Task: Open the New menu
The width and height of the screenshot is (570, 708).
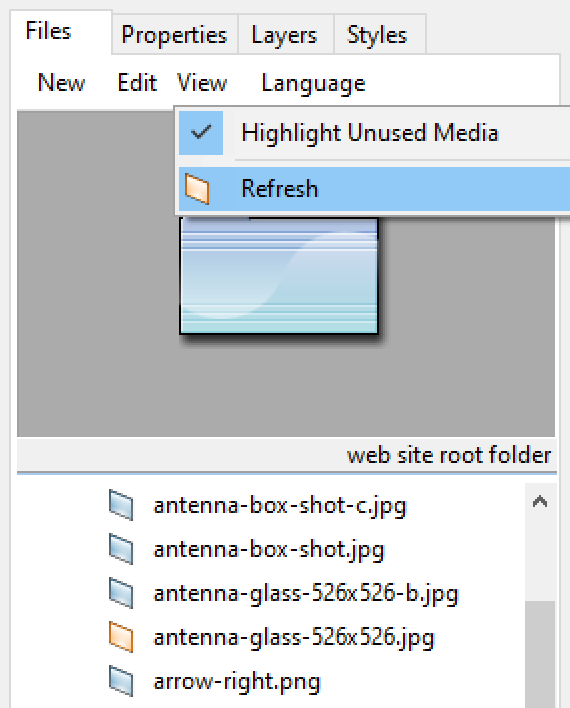Action: click(61, 83)
